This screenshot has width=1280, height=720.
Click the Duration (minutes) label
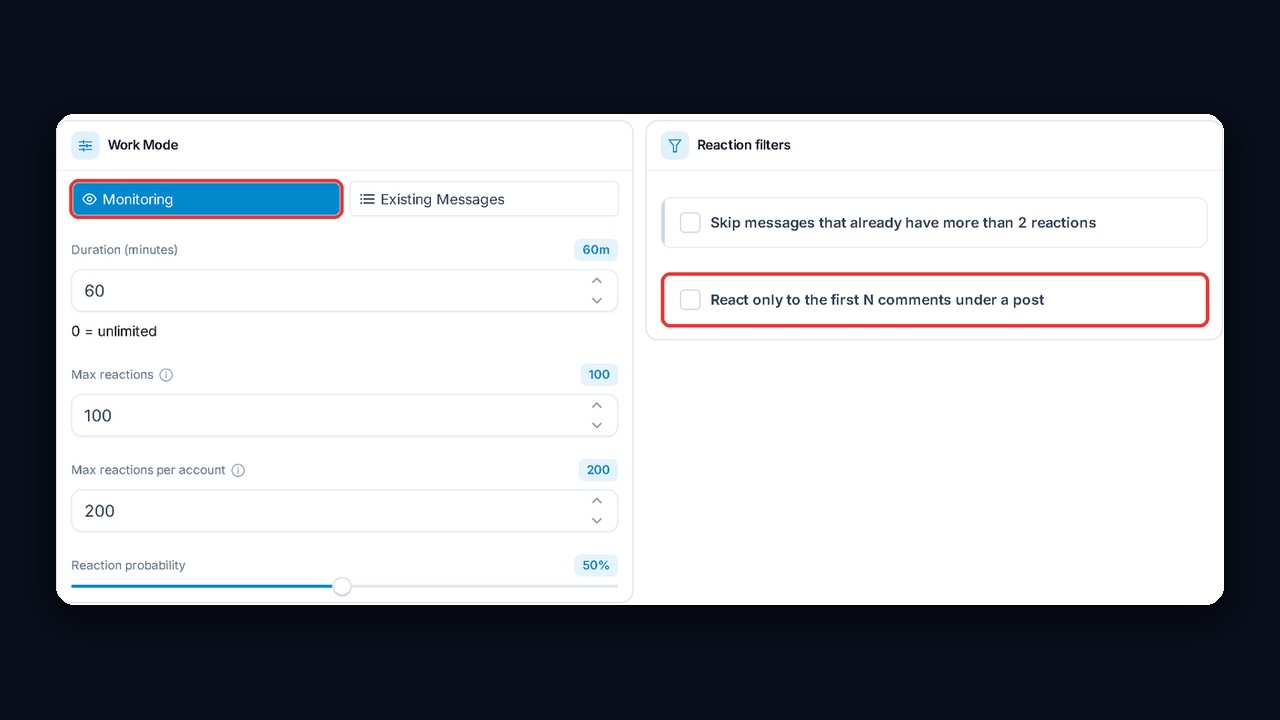point(124,250)
